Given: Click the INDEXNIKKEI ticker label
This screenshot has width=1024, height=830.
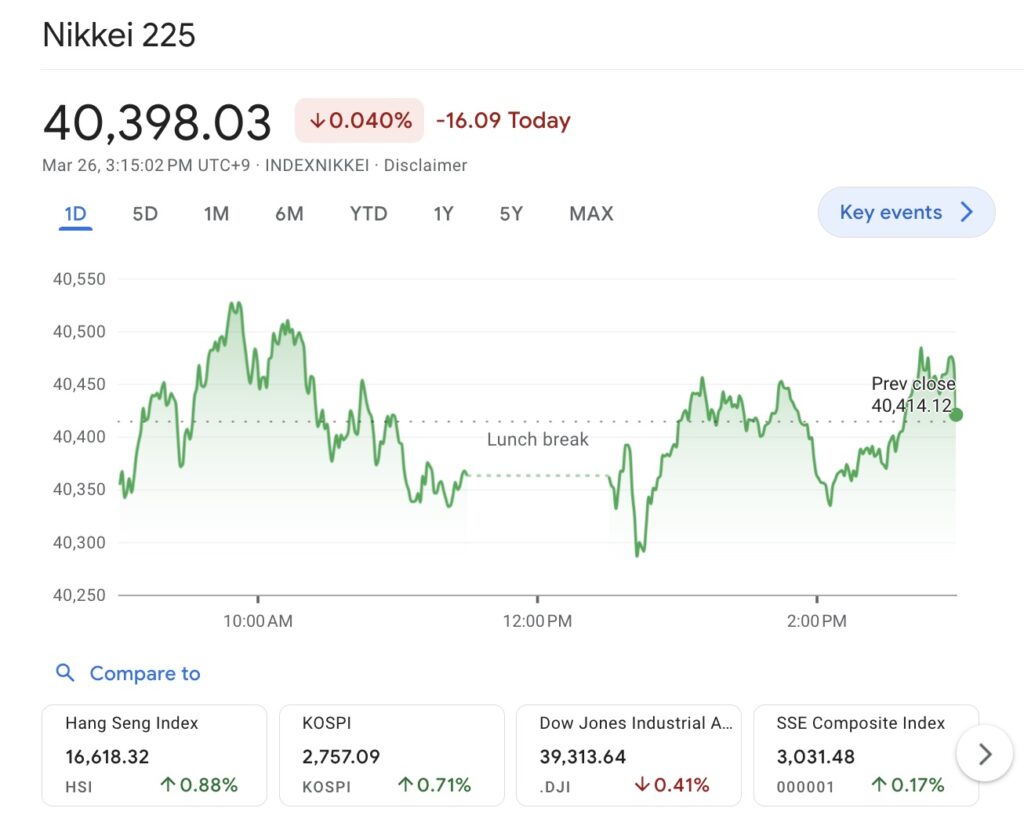Looking at the screenshot, I should point(317,165).
